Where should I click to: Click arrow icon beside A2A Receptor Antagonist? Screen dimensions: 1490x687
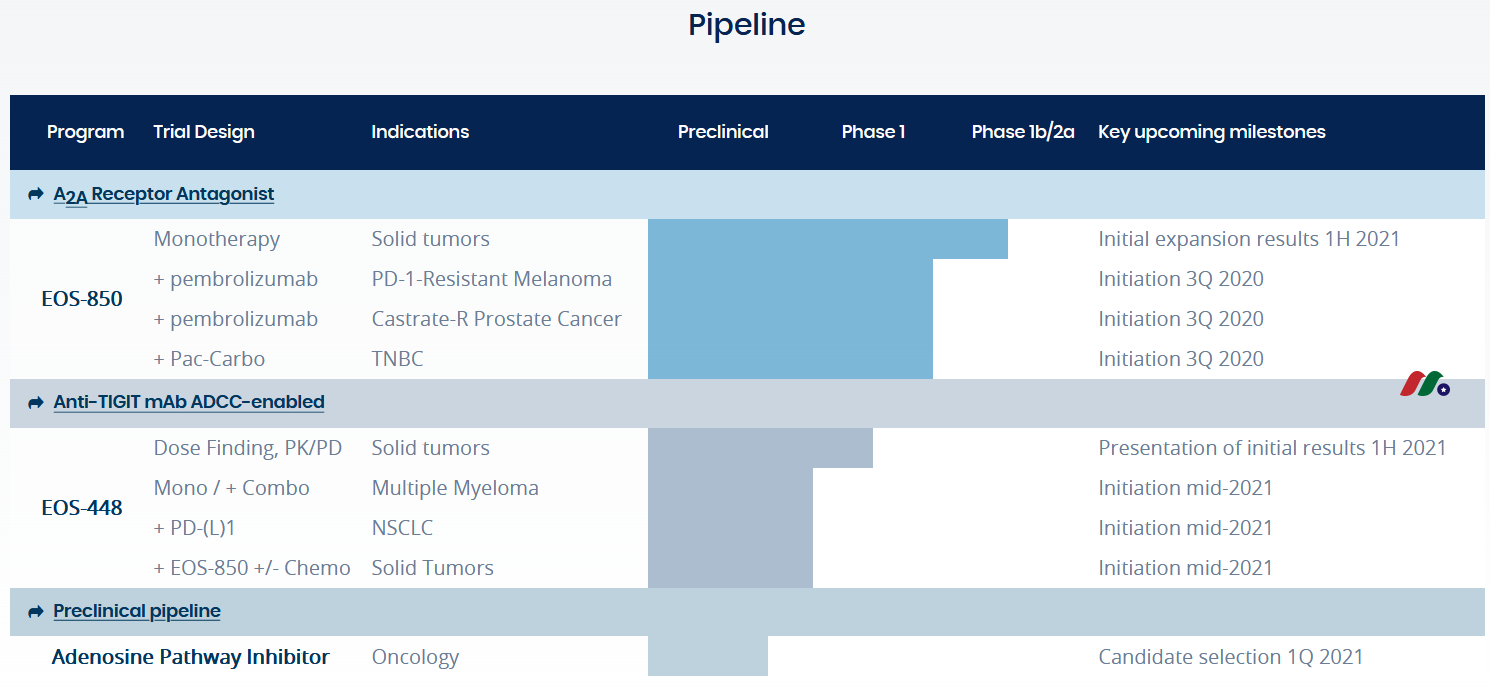(36, 194)
